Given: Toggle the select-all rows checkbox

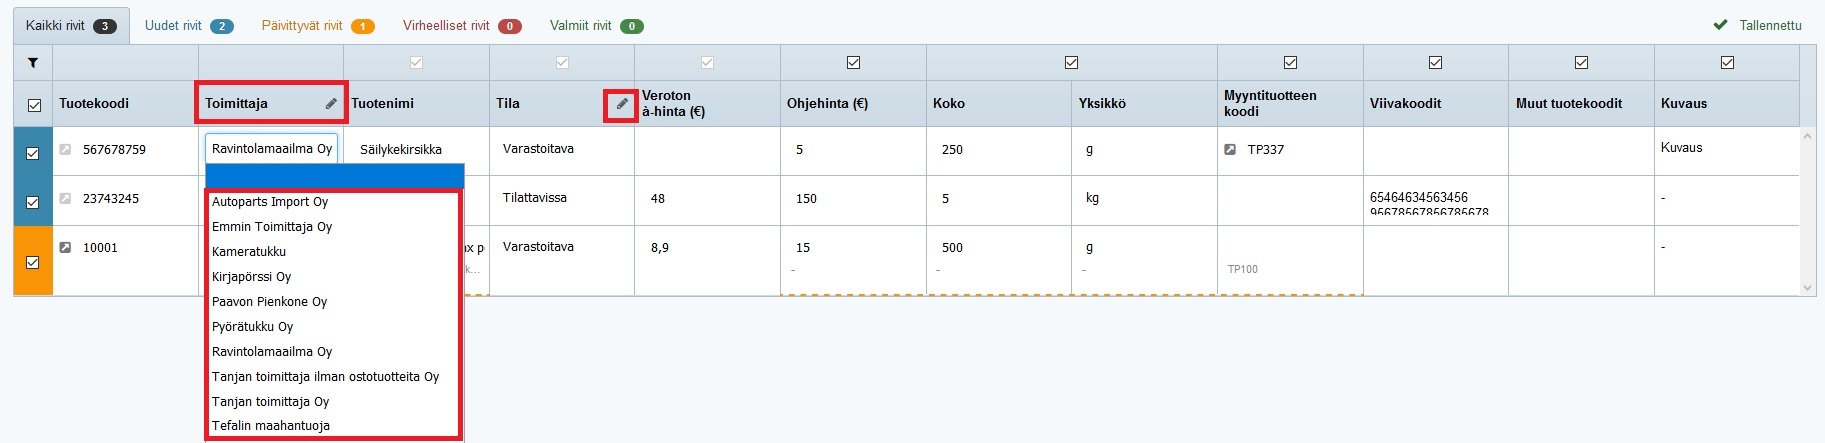Looking at the screenshot, I should point(34,105).
